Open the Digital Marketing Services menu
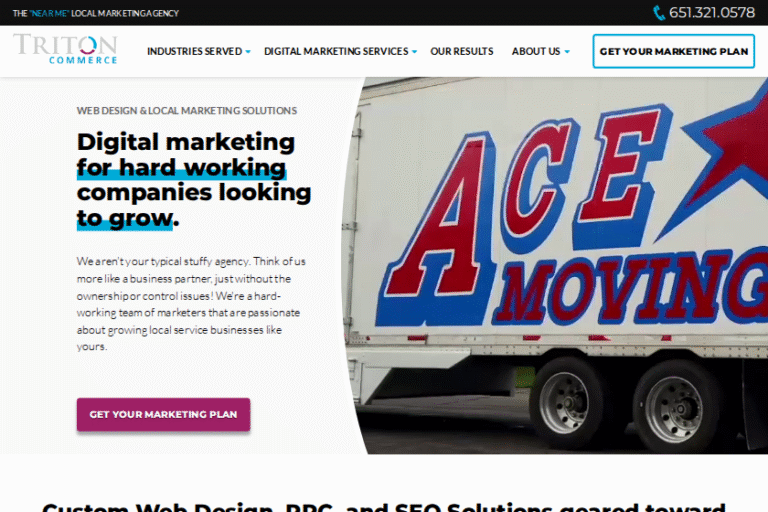The width and height of the screenshot is (768, 512). 336,51
